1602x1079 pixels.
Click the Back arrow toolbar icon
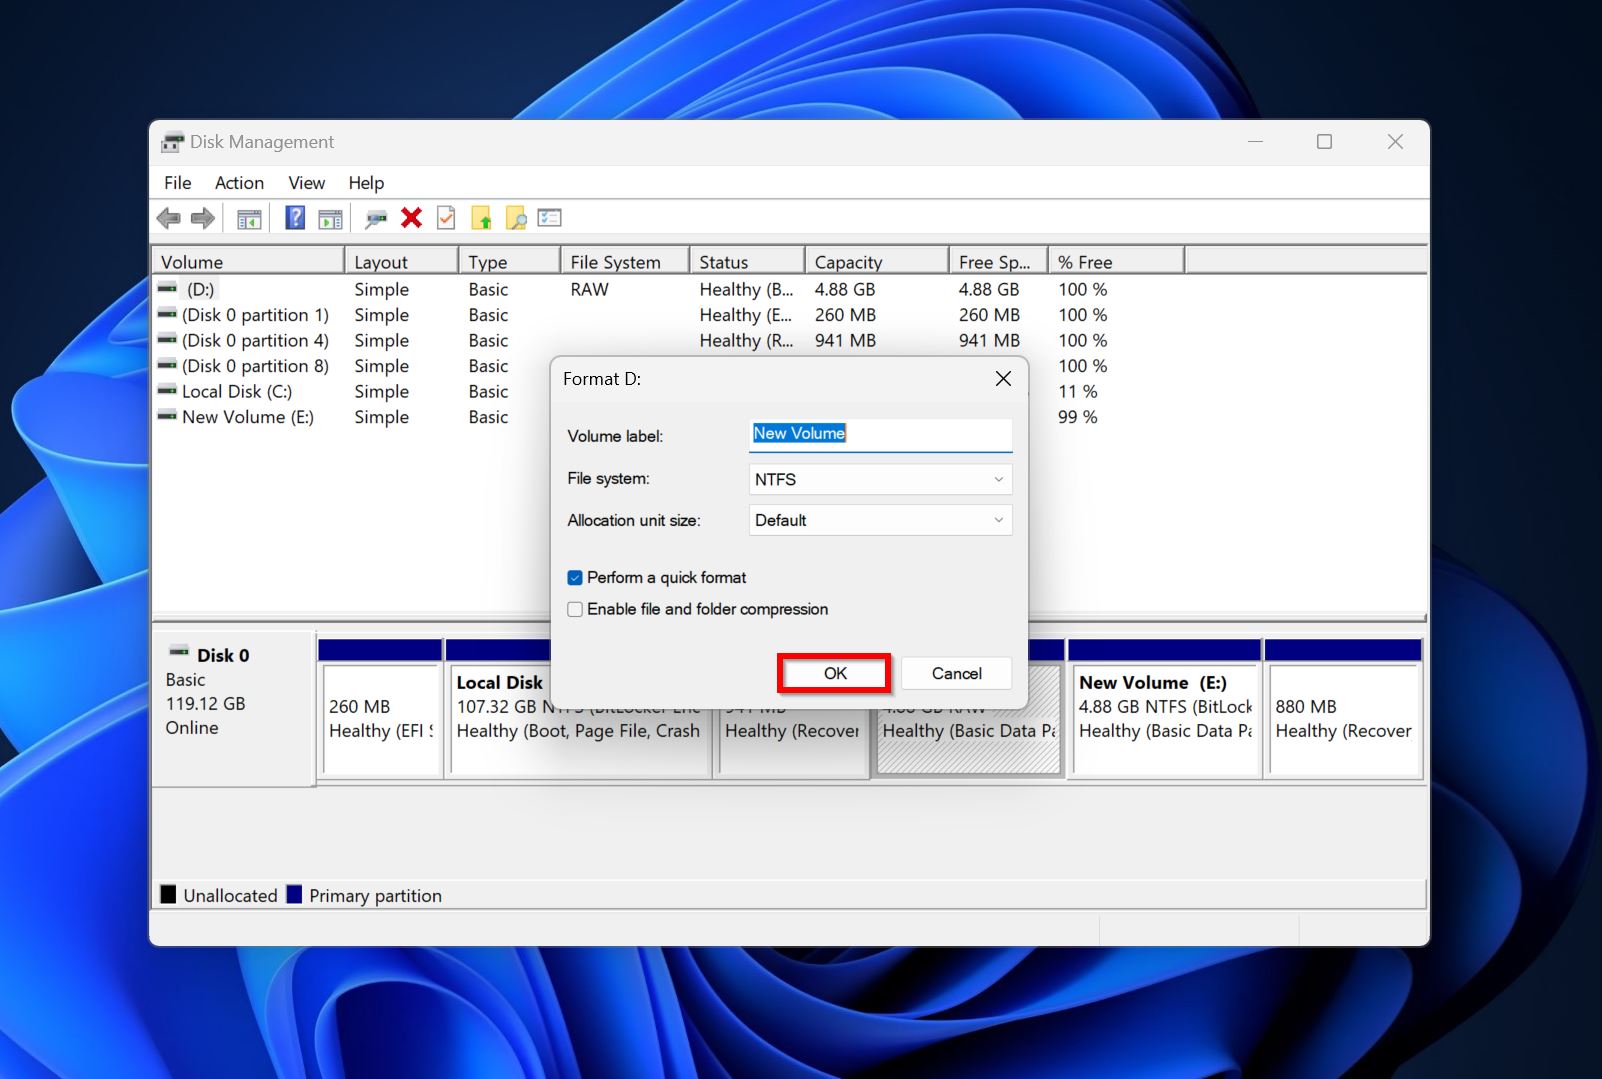point(168,218)
